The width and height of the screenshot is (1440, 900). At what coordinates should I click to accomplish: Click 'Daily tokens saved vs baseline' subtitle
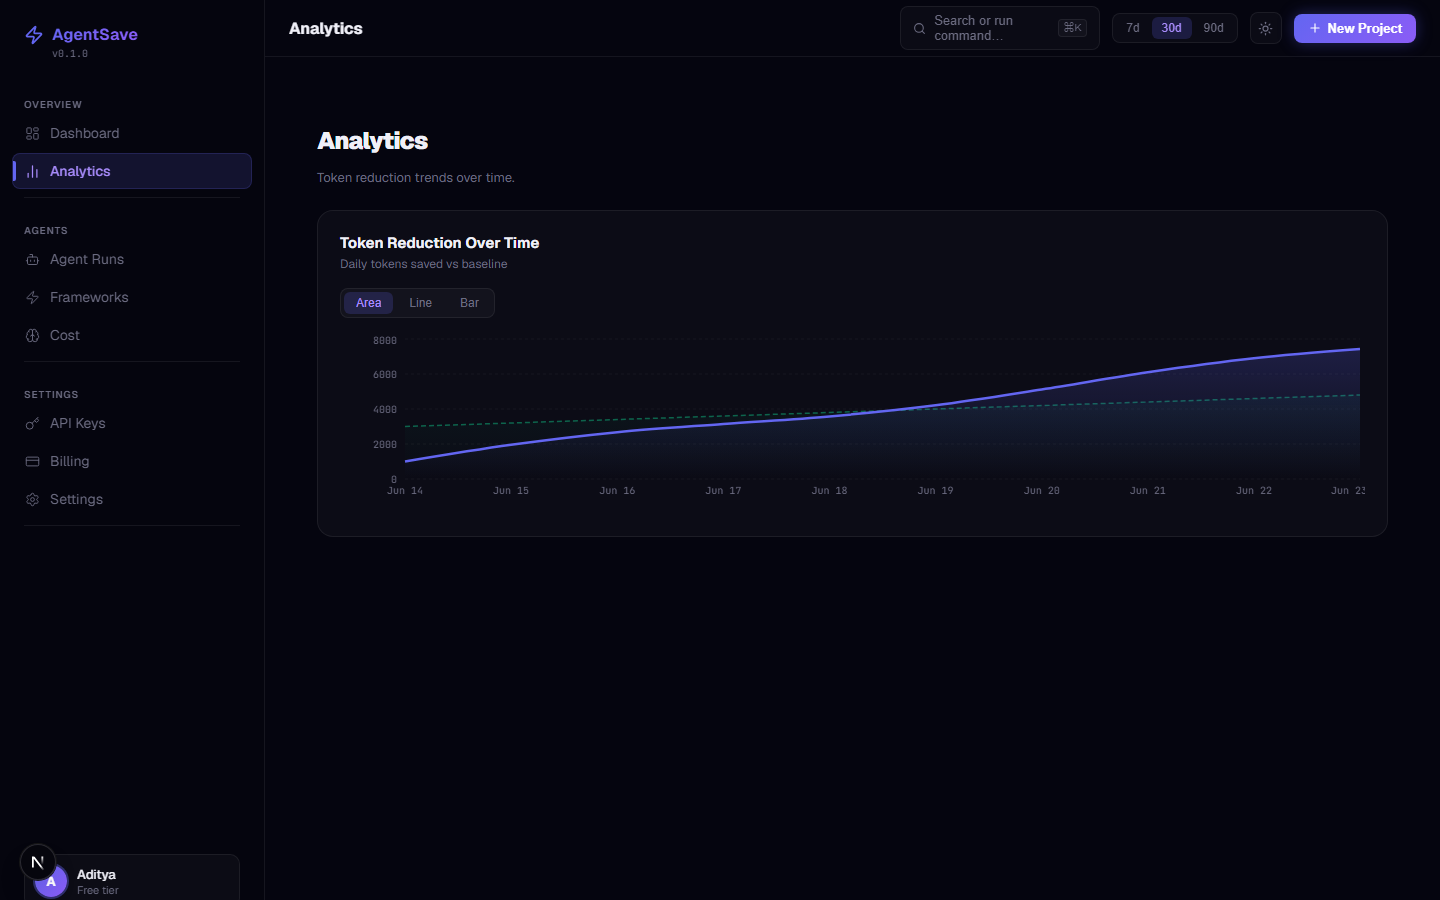[x=424, y=264]
